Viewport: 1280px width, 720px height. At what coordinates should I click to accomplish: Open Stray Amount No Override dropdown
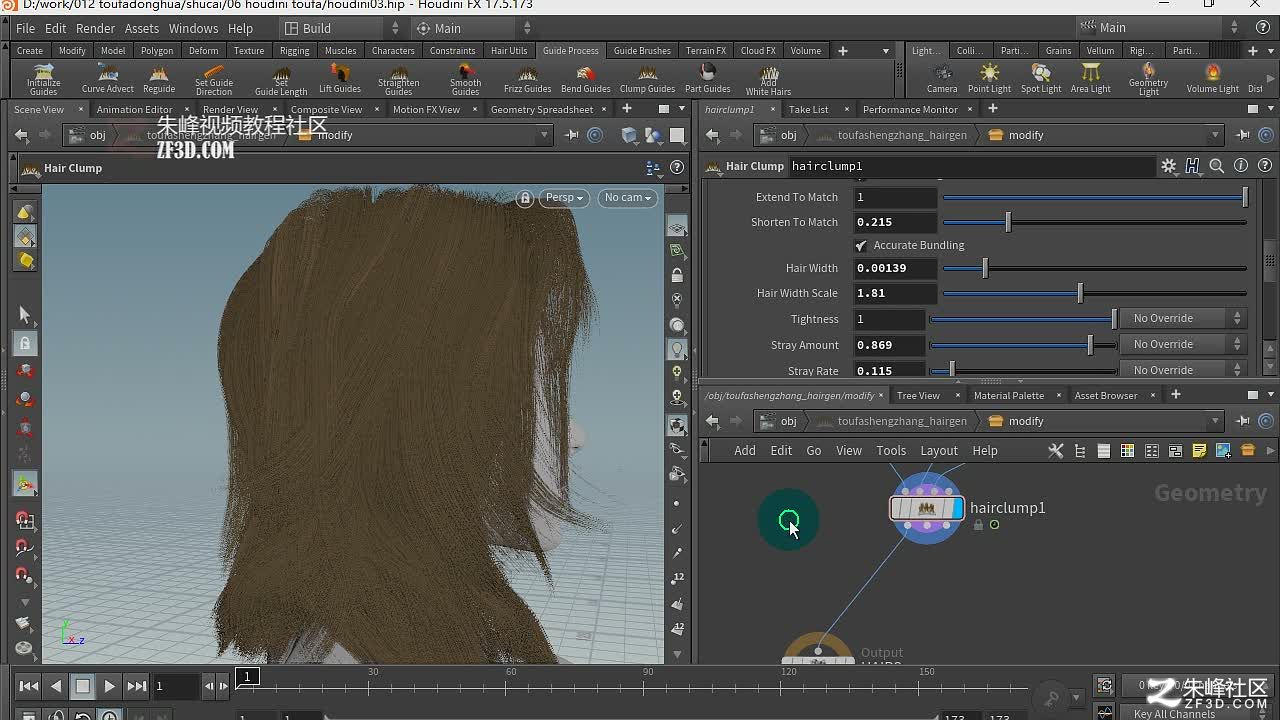pos(1186,344)
